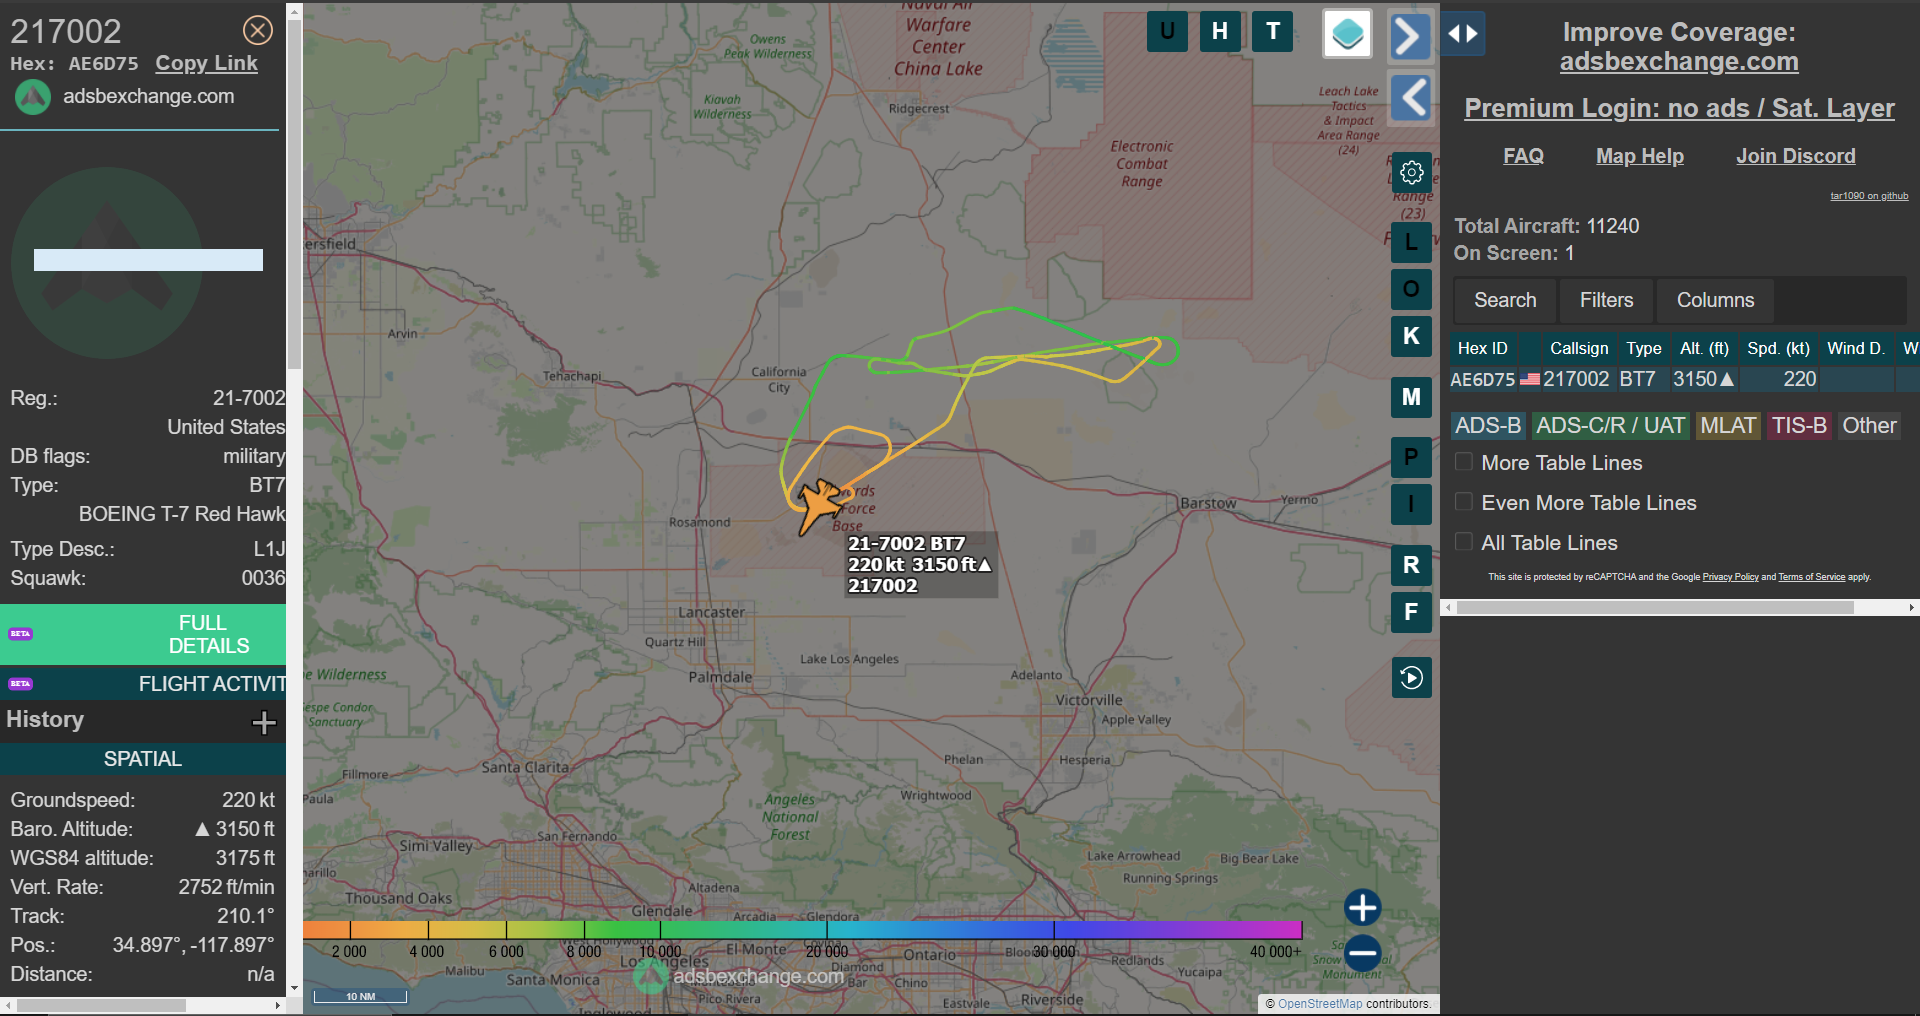The height and width of the screenshot is (1016, 1920).
Task: Toggle the Other source filter
Action: pos(1869,426)
